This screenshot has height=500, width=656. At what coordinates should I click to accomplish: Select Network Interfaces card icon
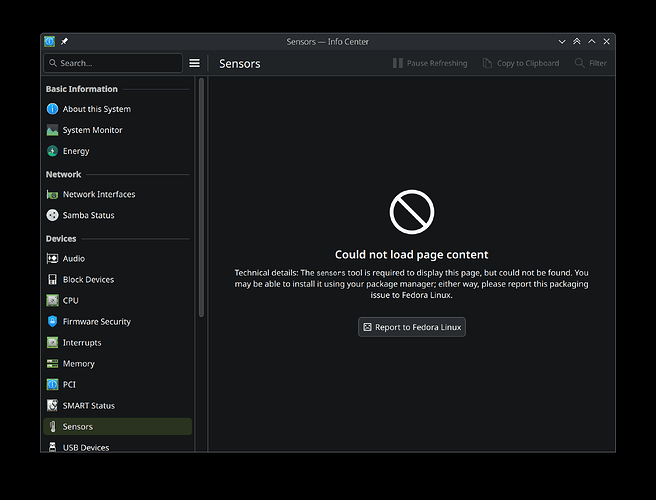(x=52, y=195)
